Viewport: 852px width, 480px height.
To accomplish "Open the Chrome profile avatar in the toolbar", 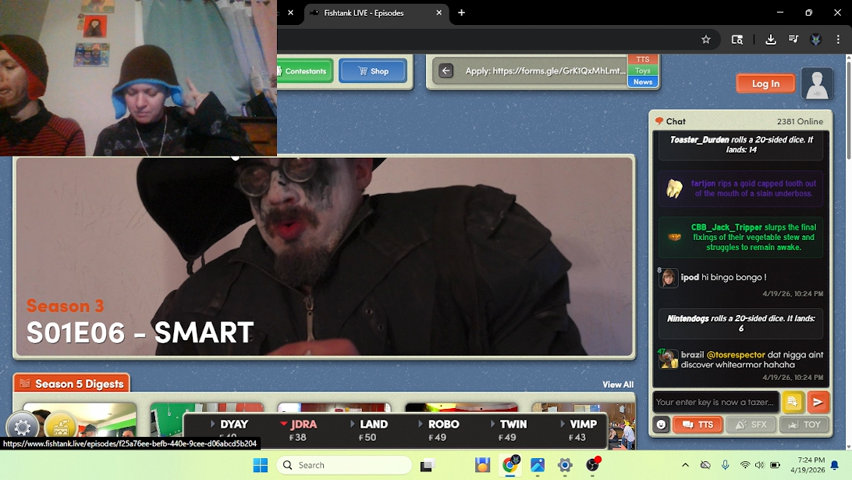I will 816,39.
